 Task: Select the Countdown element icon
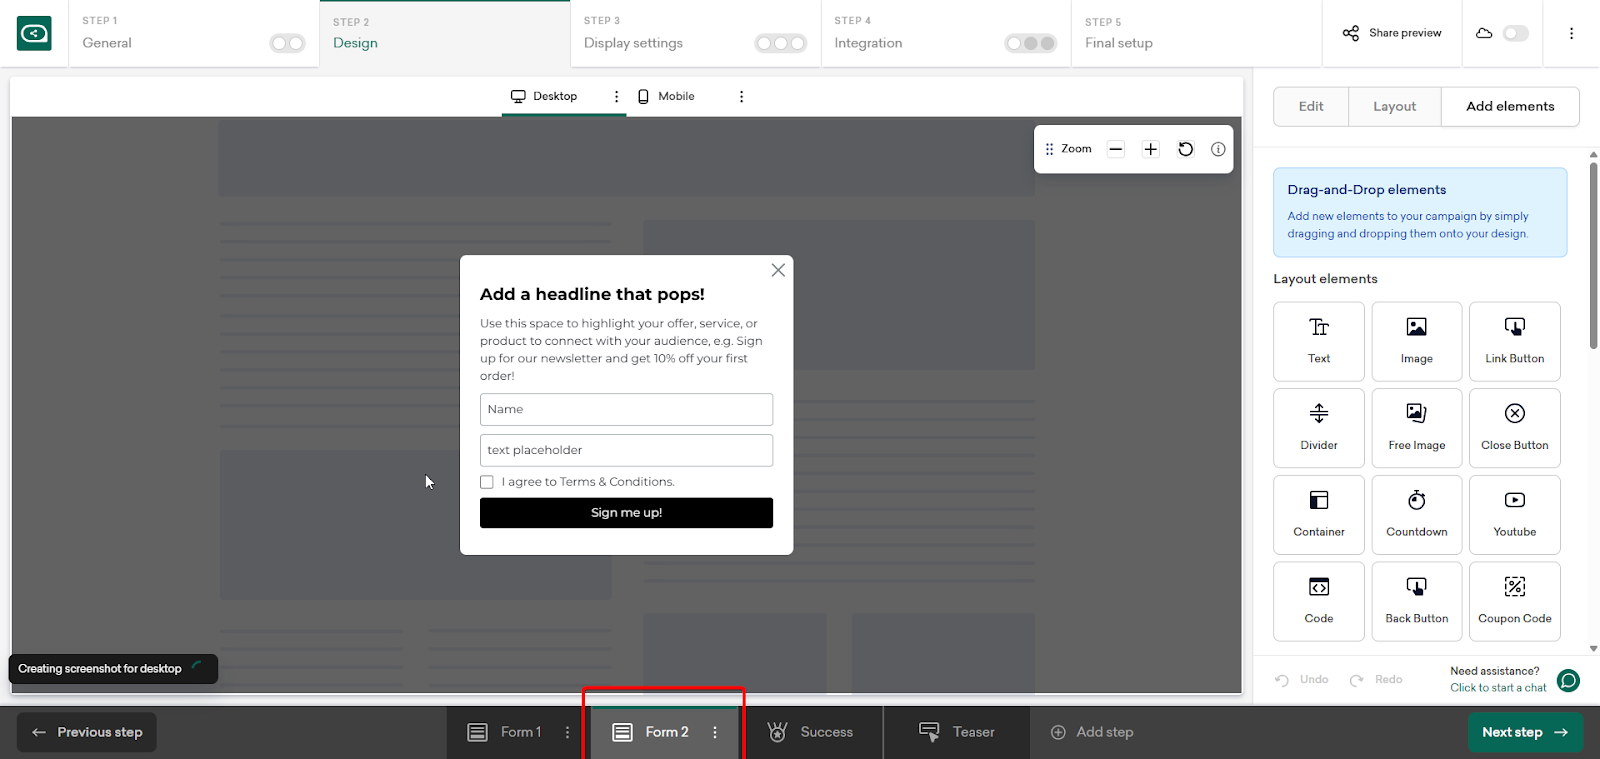point(1416,501)
